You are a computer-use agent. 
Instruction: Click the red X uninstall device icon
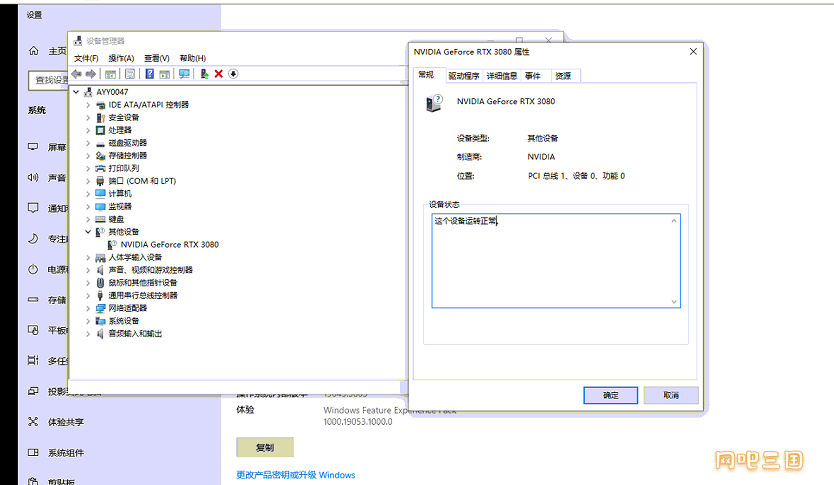[x=219, y=74]
